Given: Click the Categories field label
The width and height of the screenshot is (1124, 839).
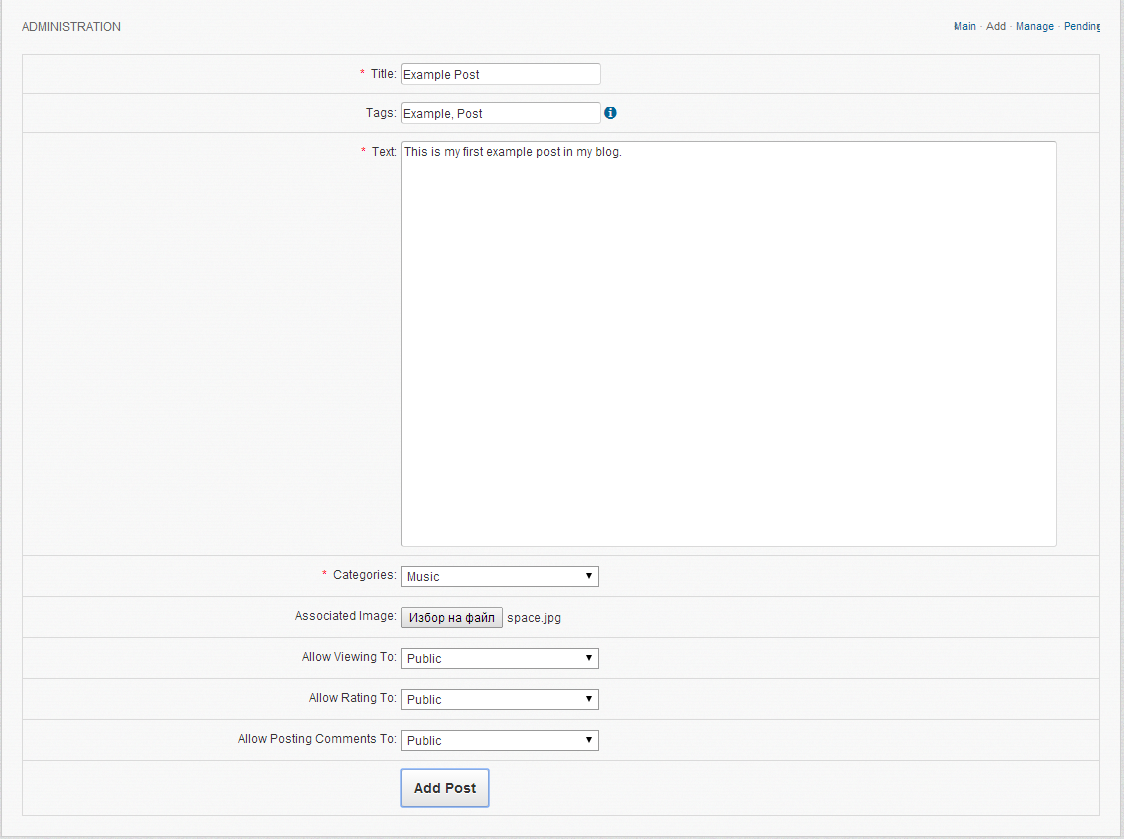Looking at the screenshot, I should click(364, 575).
